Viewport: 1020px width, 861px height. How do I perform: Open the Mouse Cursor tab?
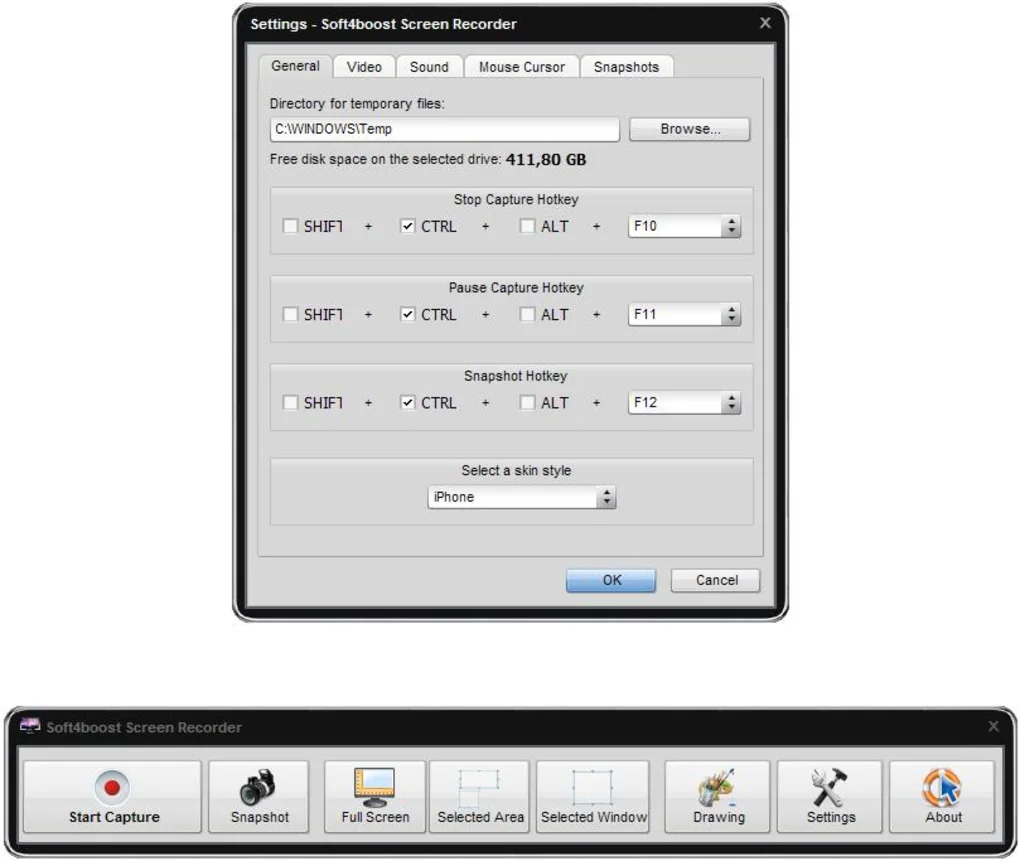click(521, 66)
